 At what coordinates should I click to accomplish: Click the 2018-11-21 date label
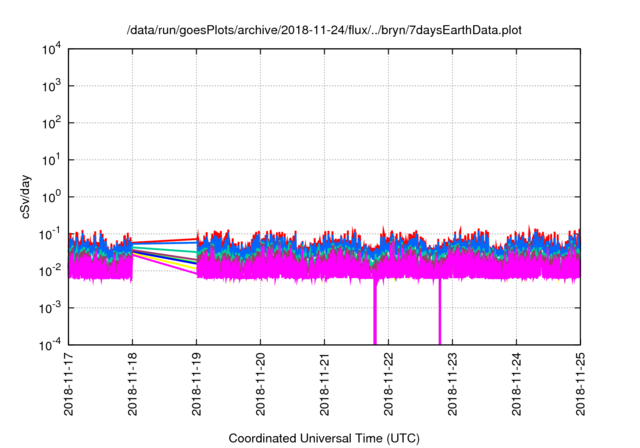324,384
